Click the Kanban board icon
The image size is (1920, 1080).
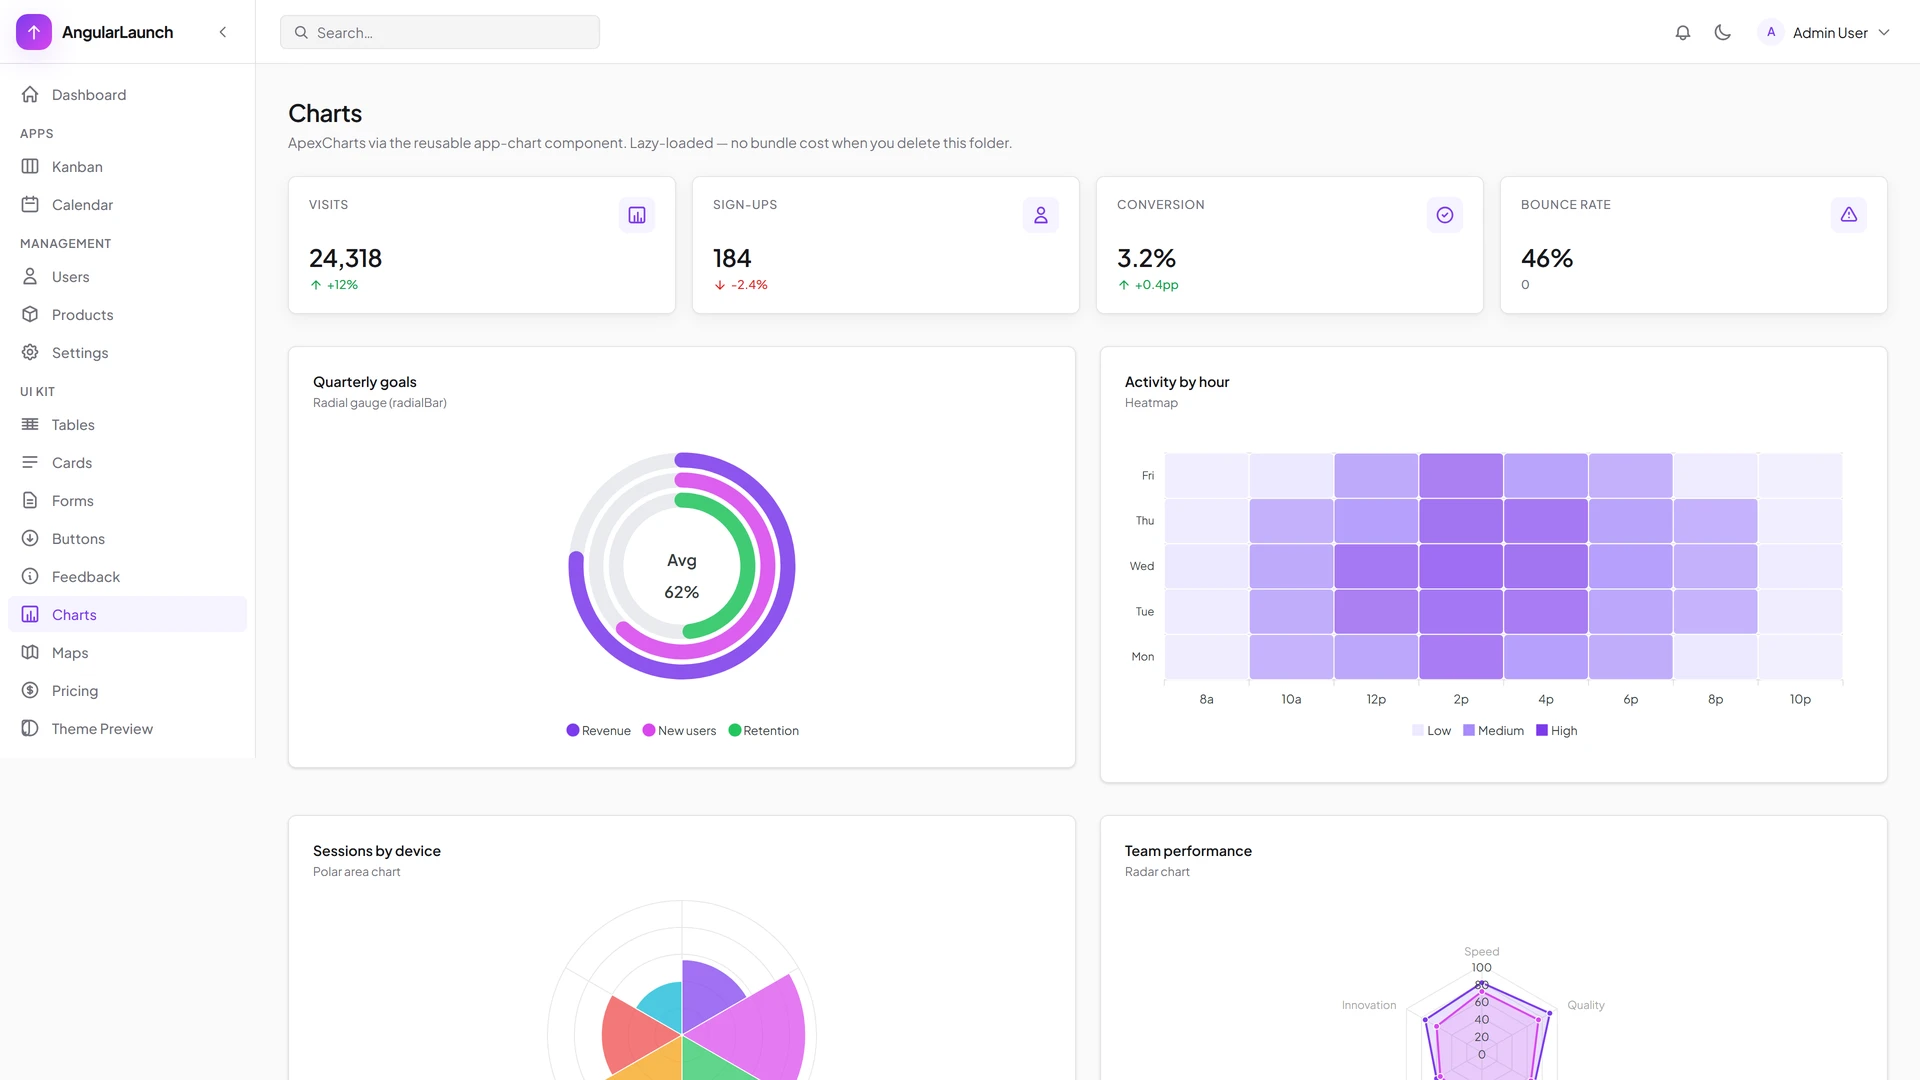point(30,166)
